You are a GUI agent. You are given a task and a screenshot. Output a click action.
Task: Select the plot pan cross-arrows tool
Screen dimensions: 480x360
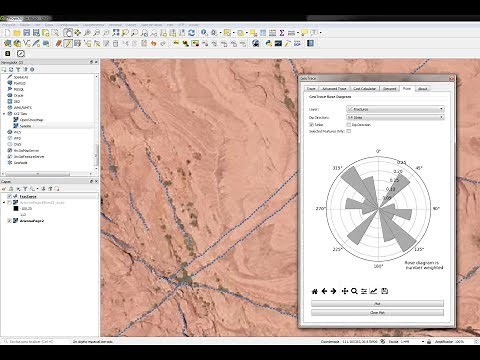(345, 291)
